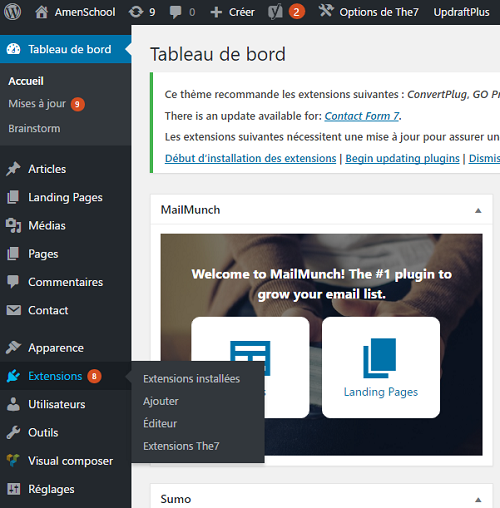Open Éditeur in Extensions flyout
Viewport: 500px width, 508px height.
tap(160, 423)
